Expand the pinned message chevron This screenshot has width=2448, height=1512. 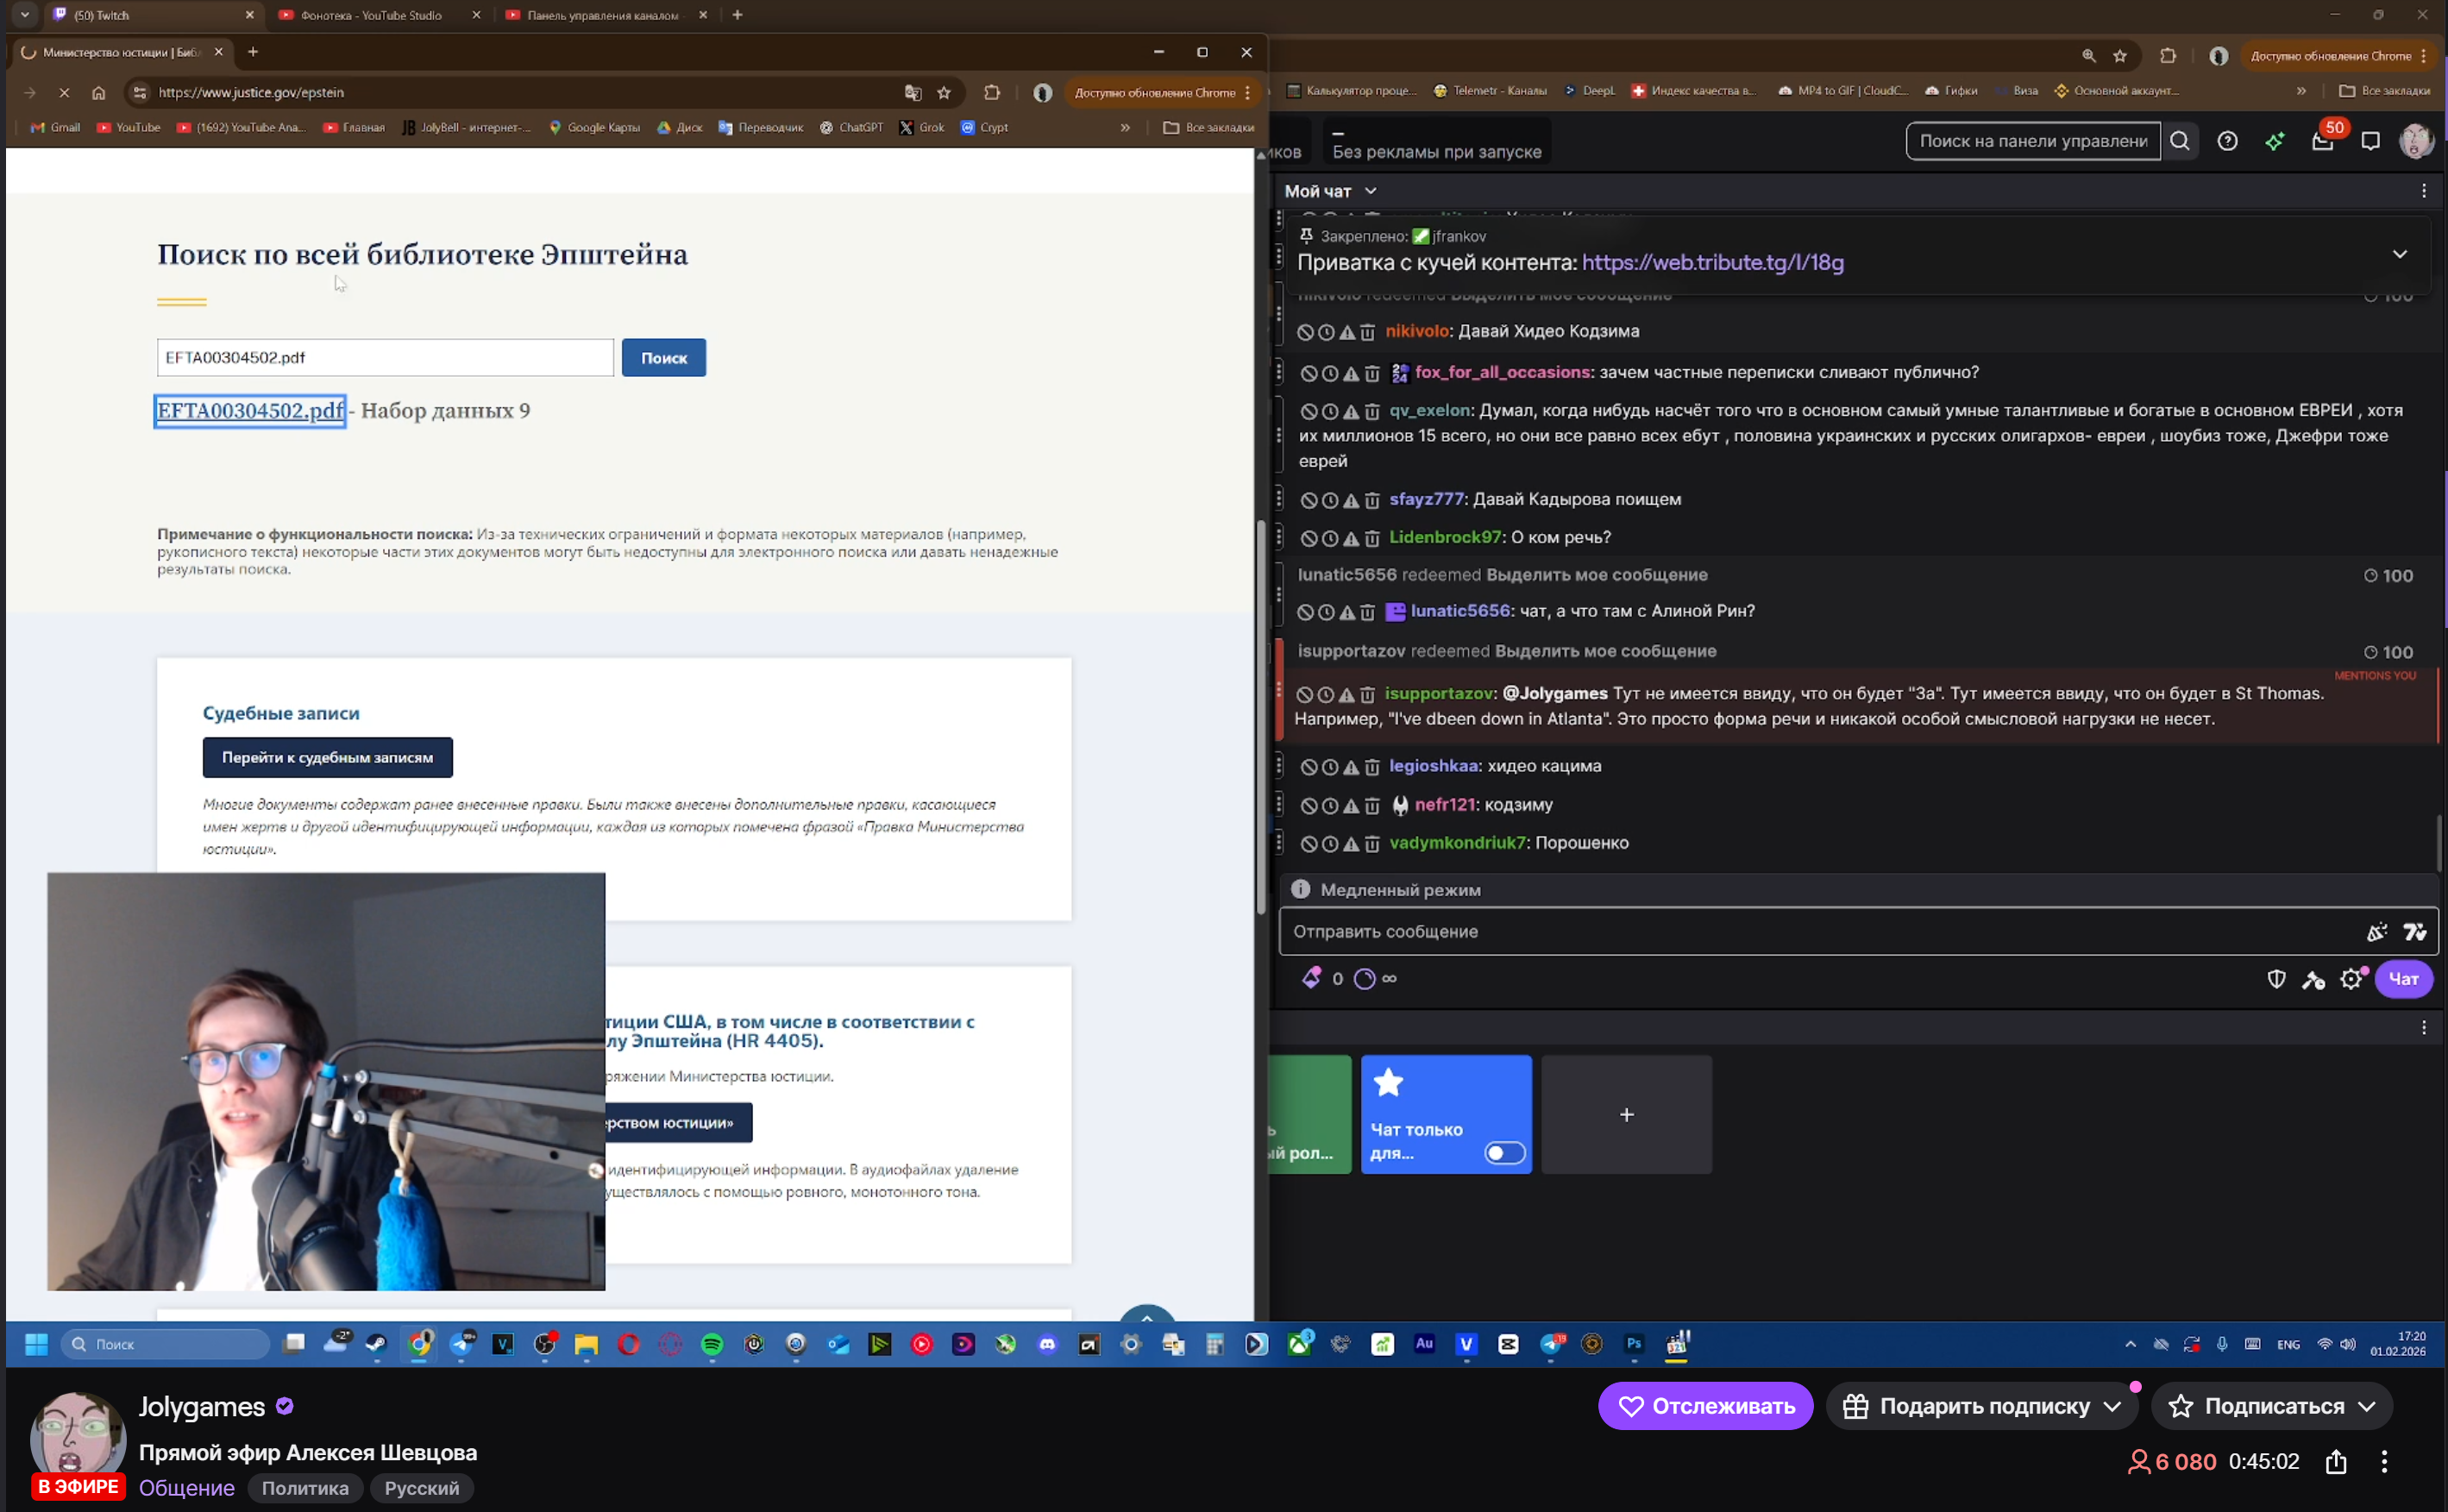tap(2399, 254)
